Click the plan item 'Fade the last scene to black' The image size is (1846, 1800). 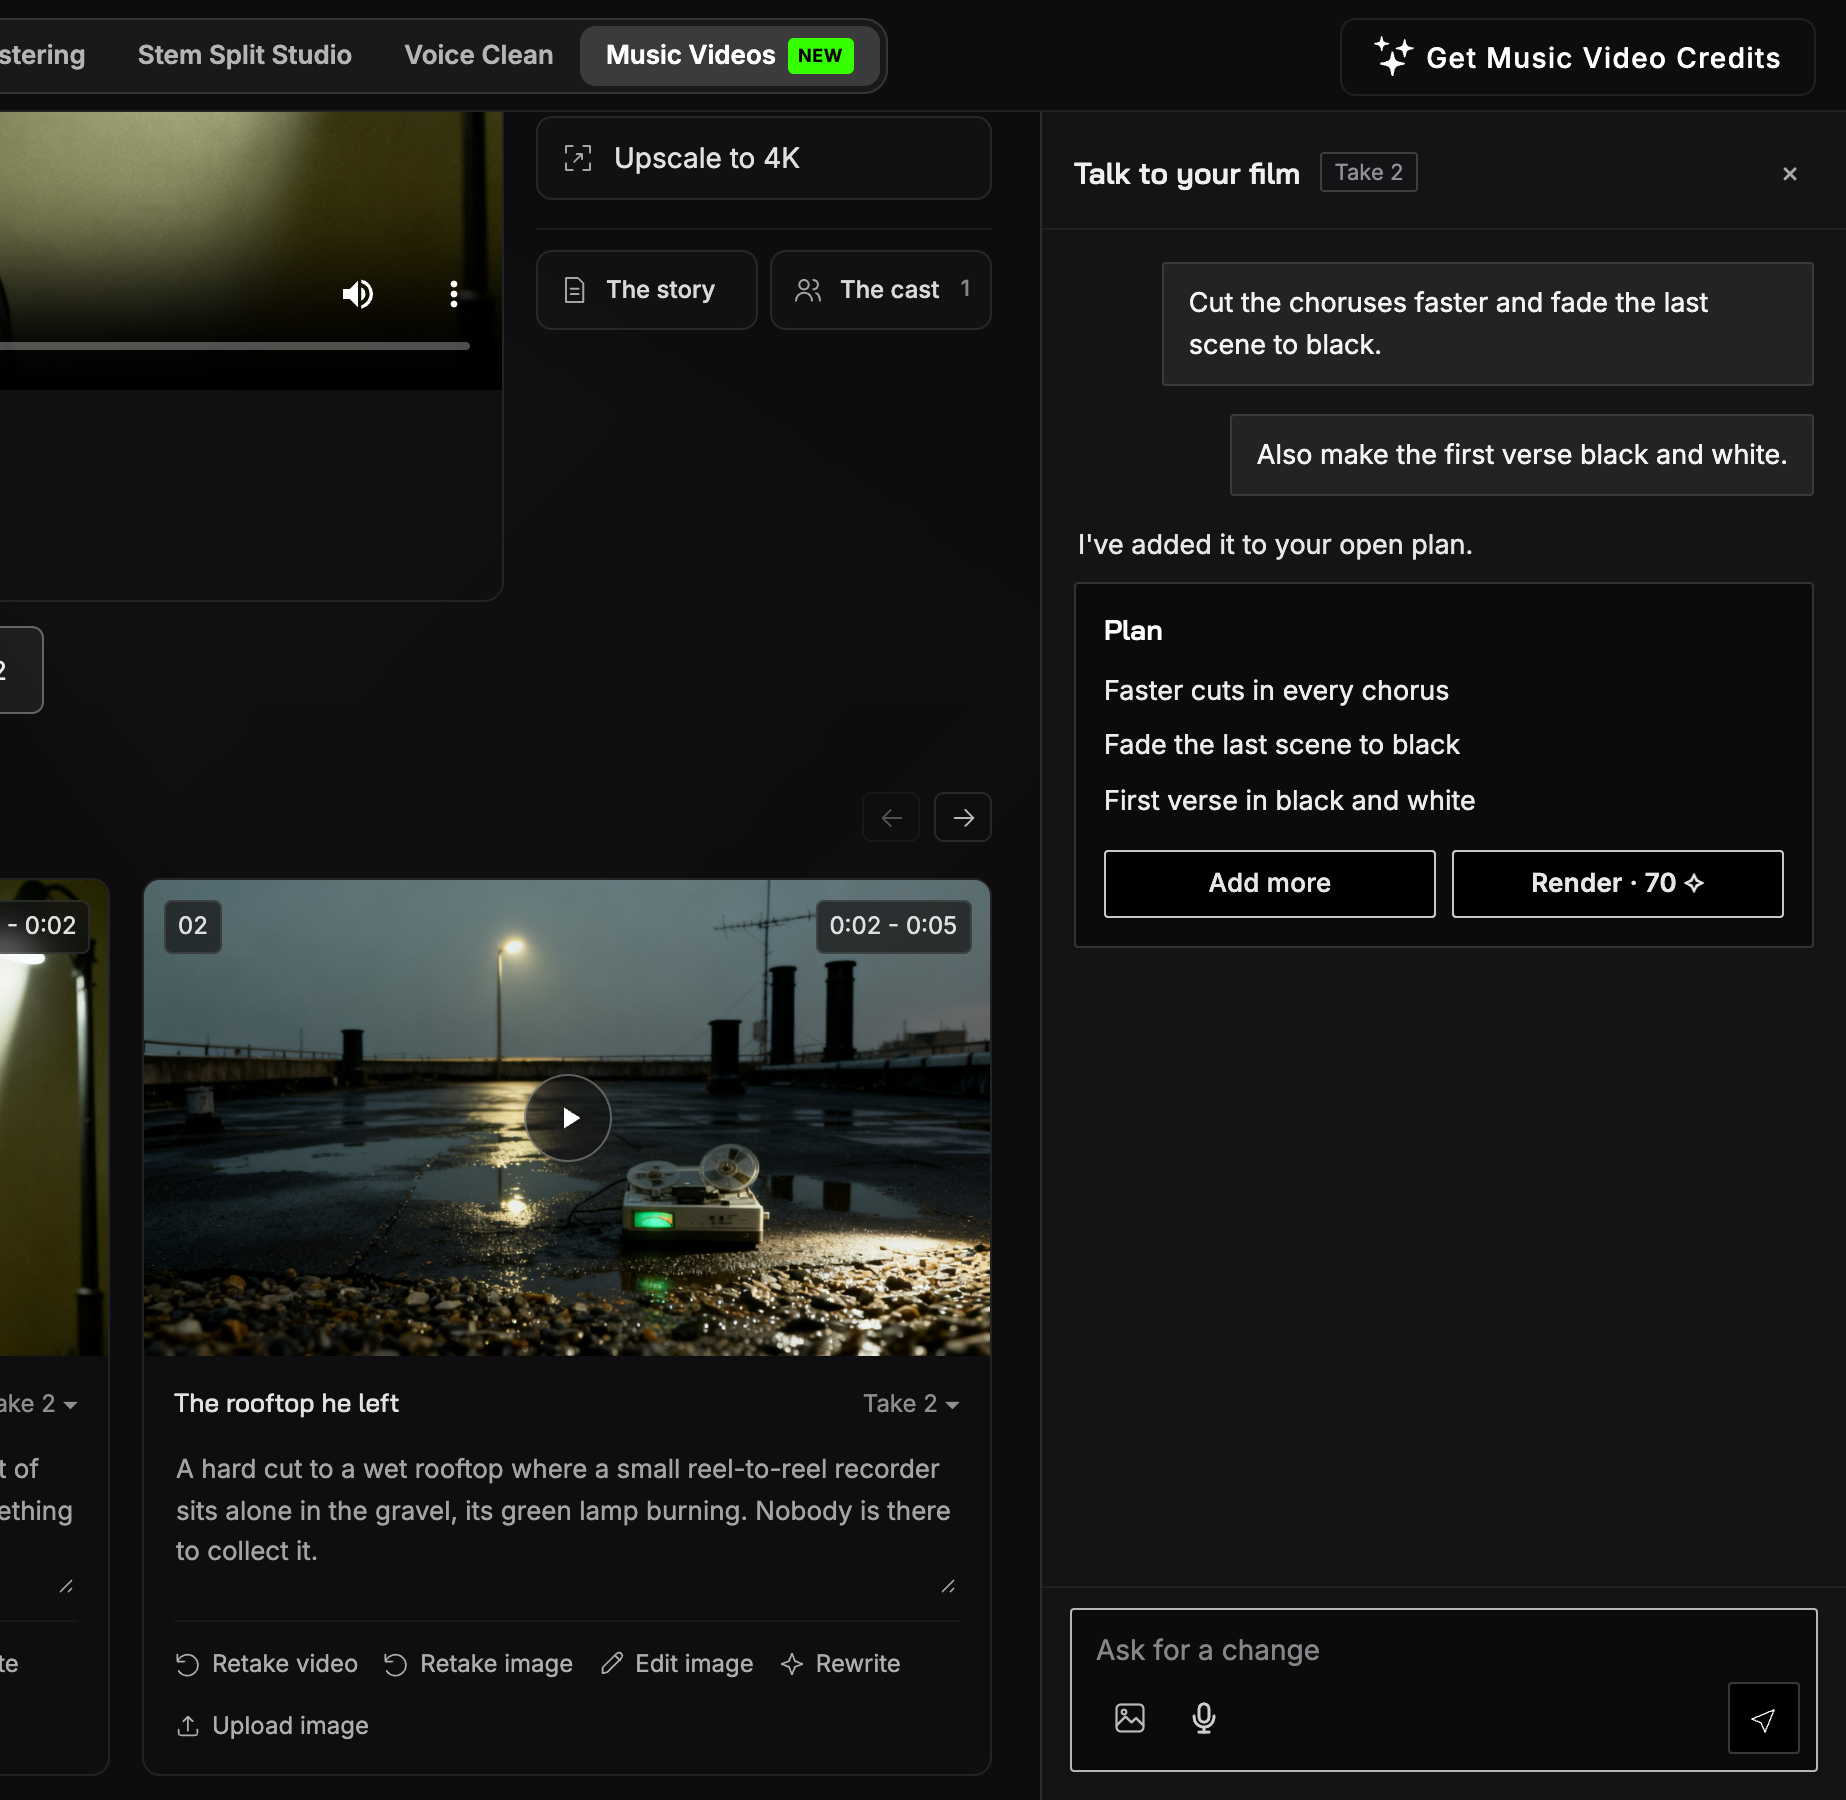point(1282,745)
